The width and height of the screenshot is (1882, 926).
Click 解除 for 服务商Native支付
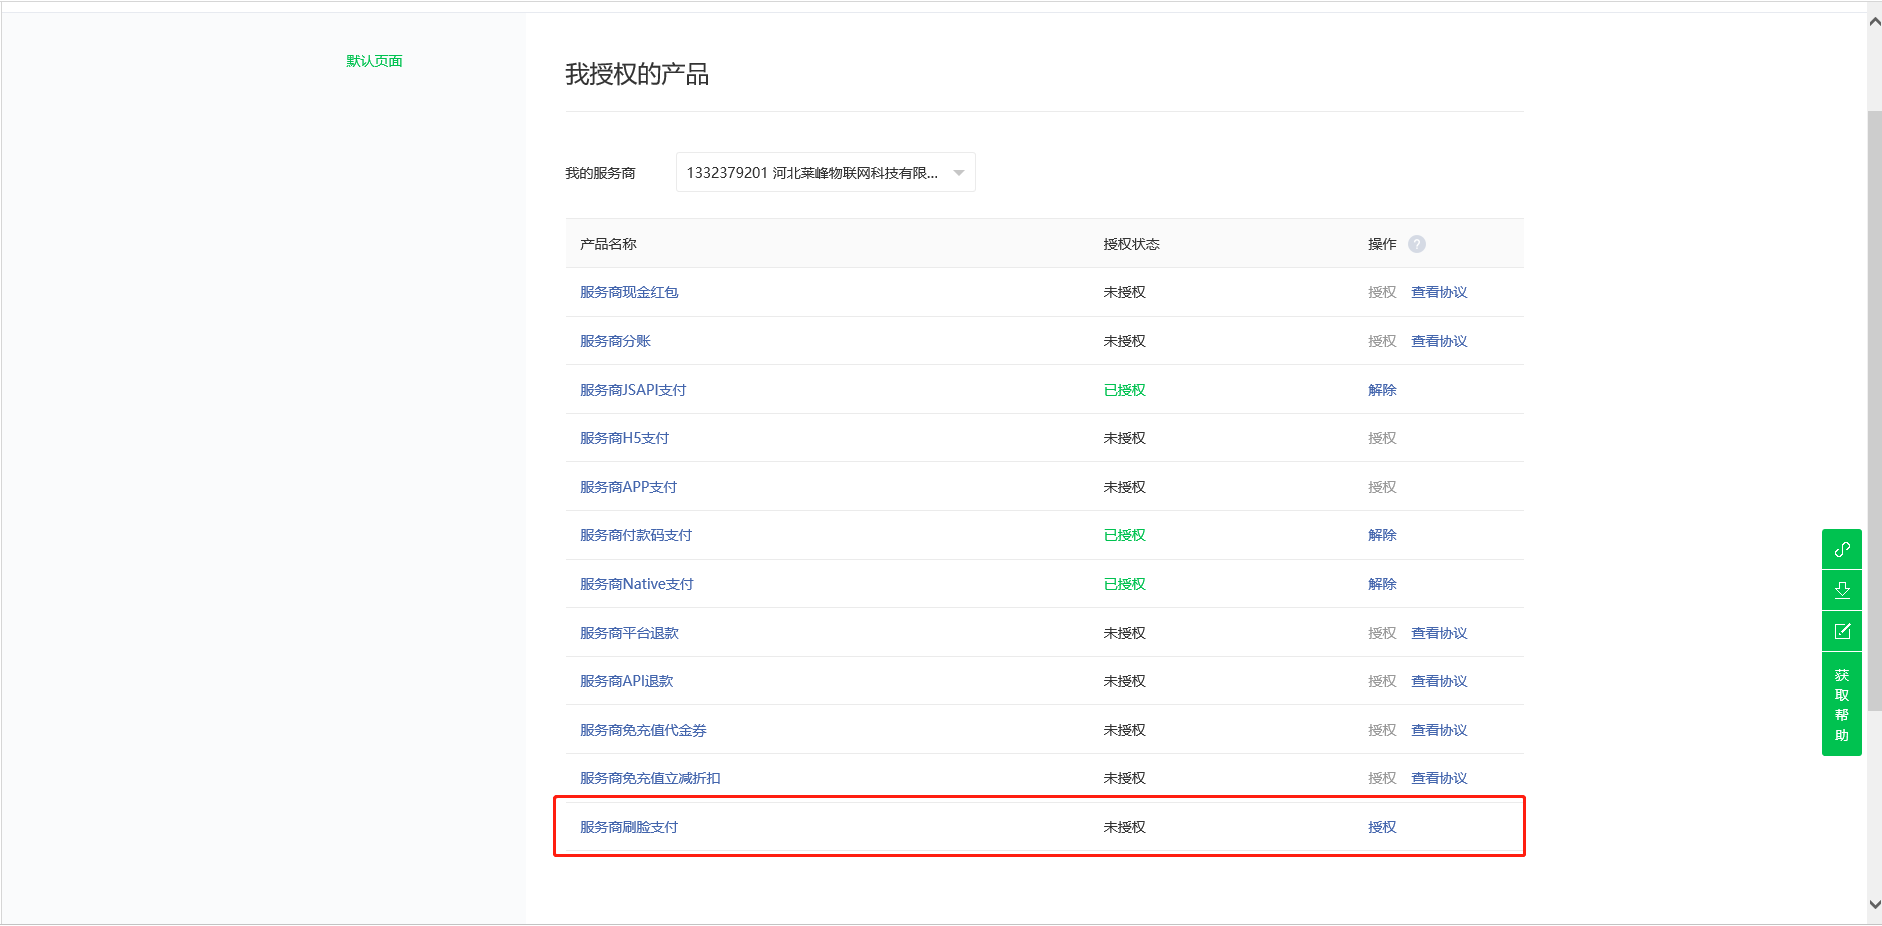click(x=1382, y=584)
